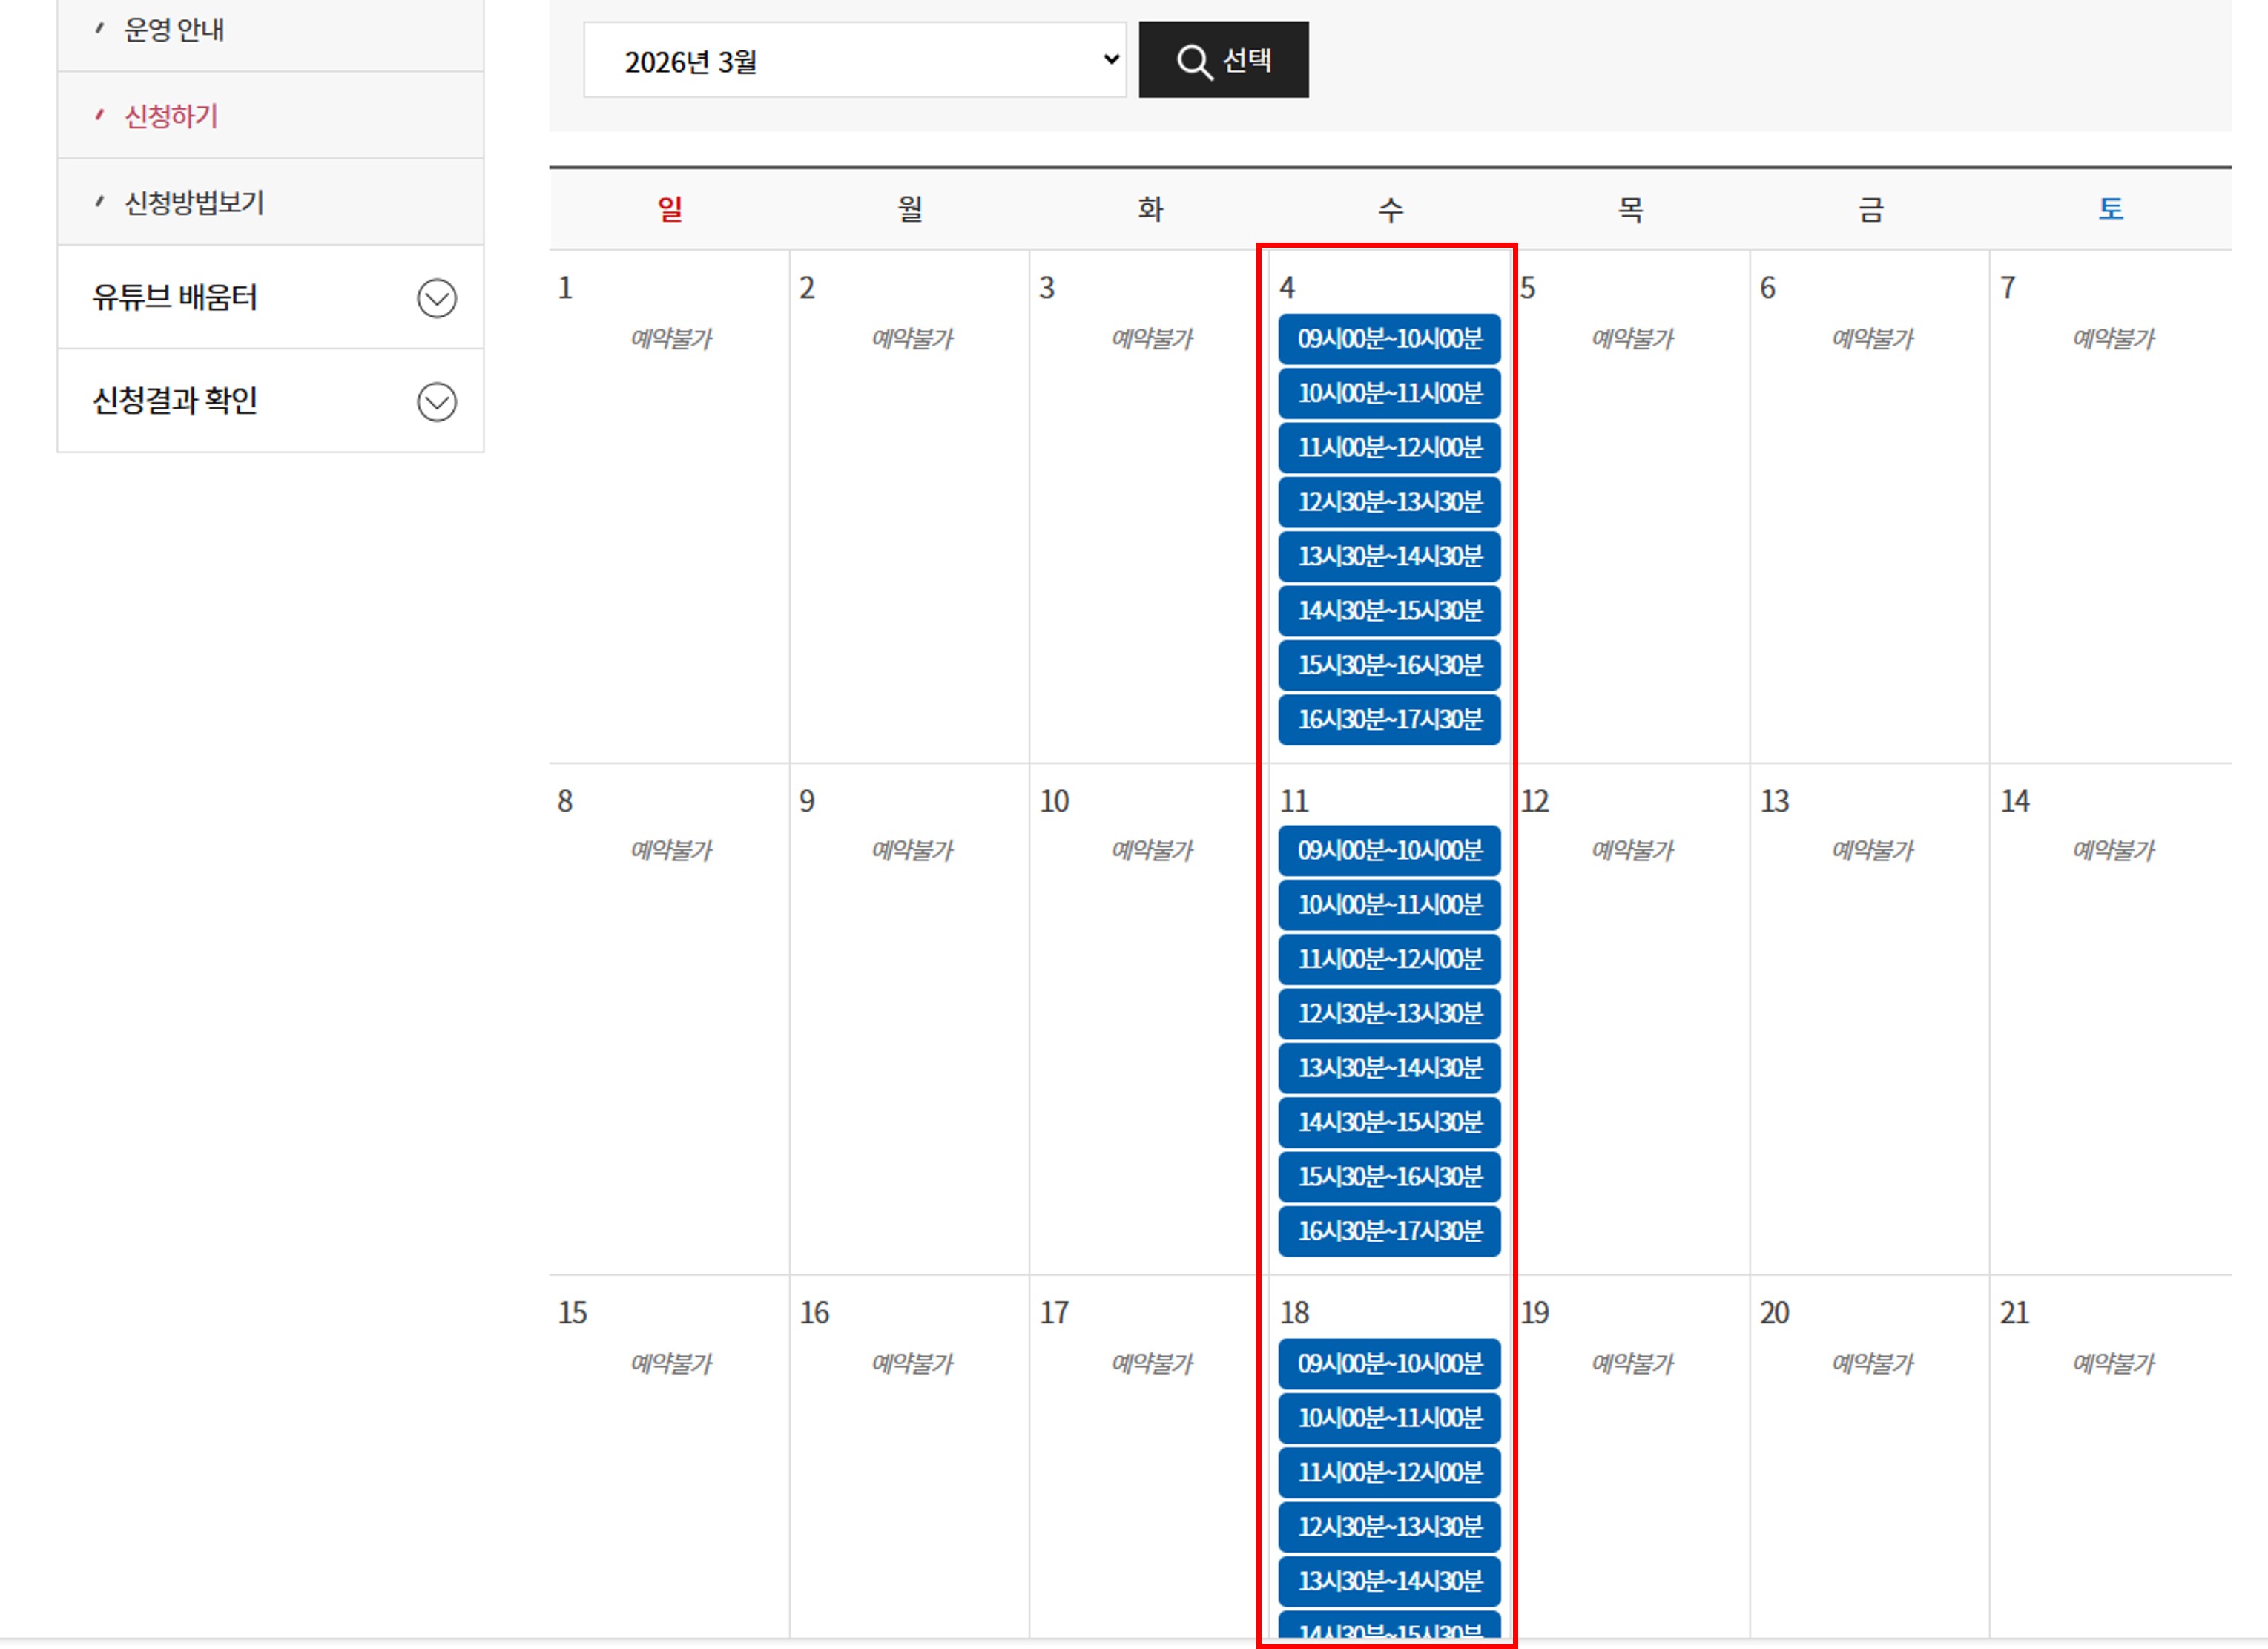
Task: Select March 18 slot 11시00분~12시00분
Action: pyautogui.click(x=1388, y=1472)
